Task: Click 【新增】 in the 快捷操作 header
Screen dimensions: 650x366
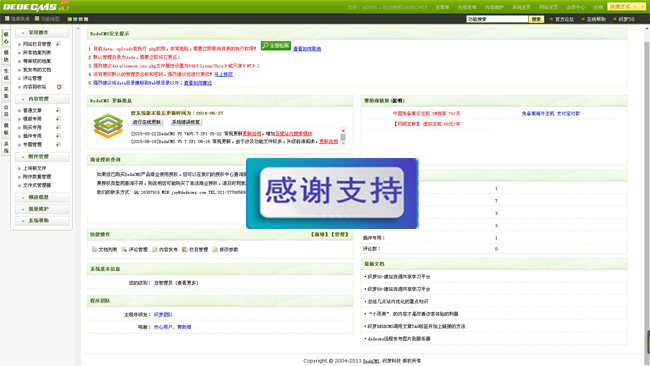Action: click(x=319, y=235)
